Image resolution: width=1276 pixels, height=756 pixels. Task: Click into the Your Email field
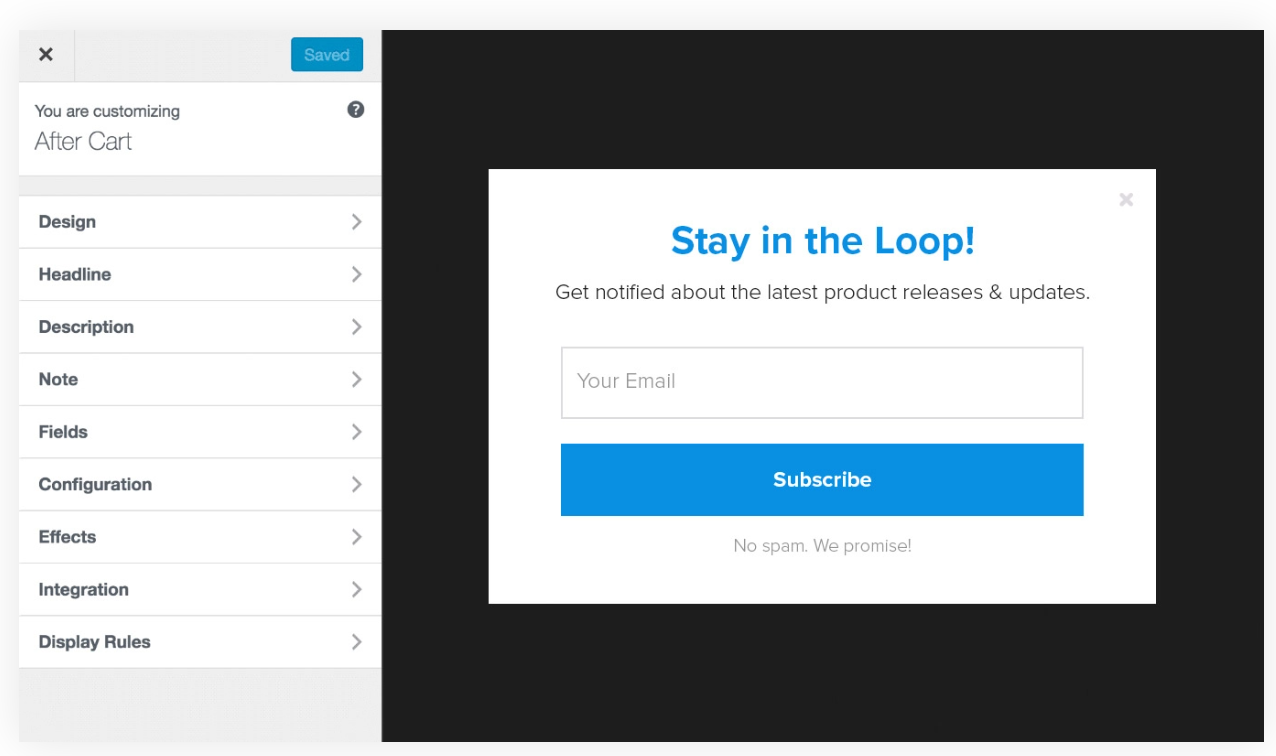pyautogui.click(x=821, y=382)
